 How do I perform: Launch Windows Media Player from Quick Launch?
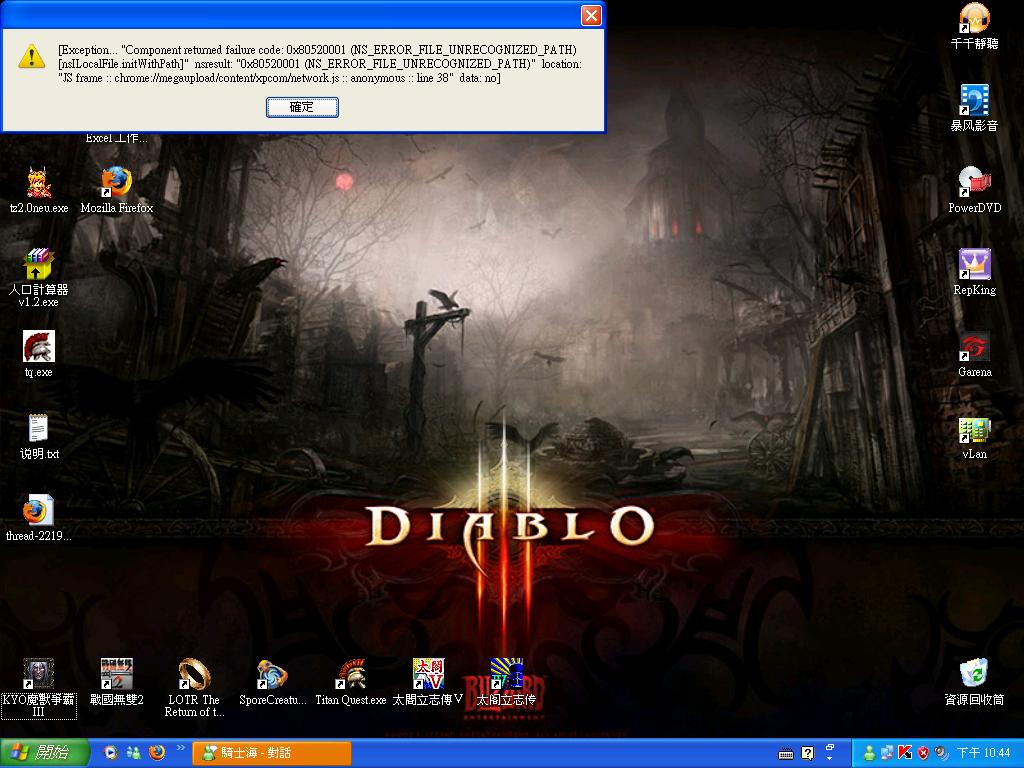click(111, 753)
